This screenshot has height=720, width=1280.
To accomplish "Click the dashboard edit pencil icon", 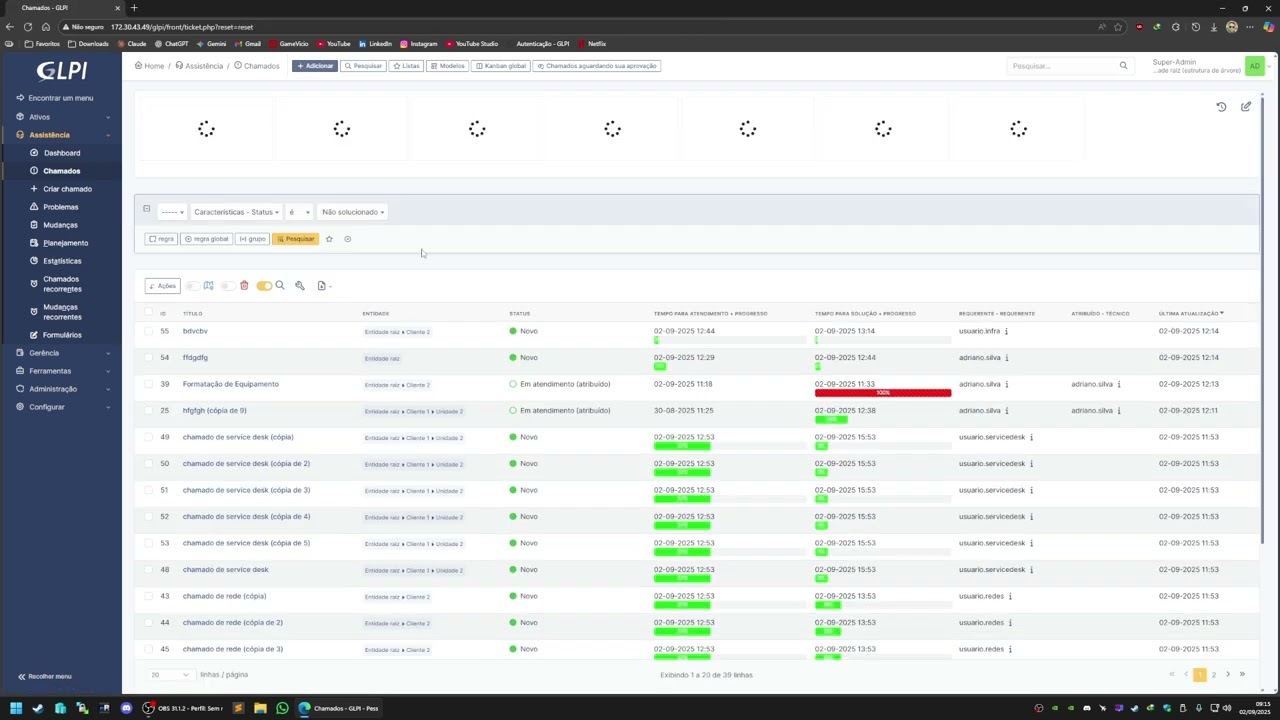I will pos(1246,107).
